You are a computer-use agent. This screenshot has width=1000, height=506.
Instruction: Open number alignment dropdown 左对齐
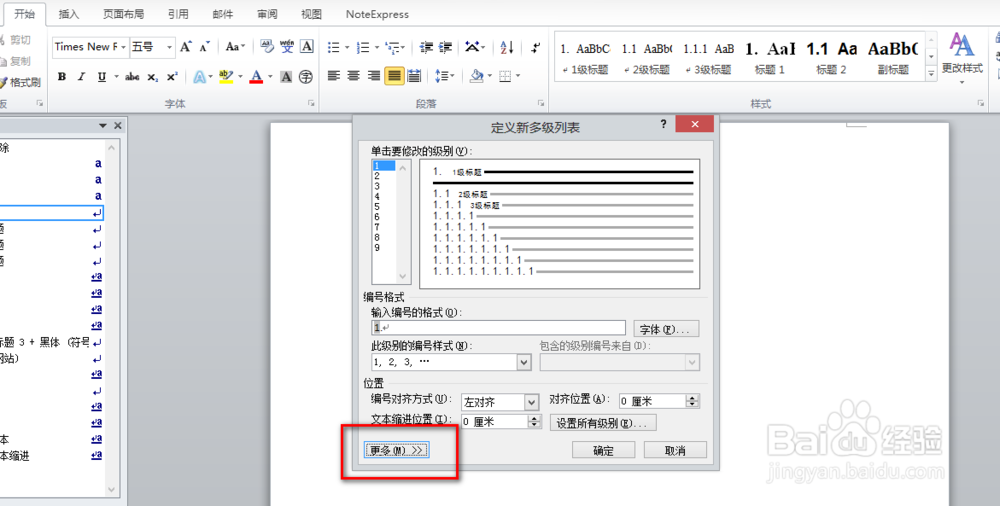(532, 402)
